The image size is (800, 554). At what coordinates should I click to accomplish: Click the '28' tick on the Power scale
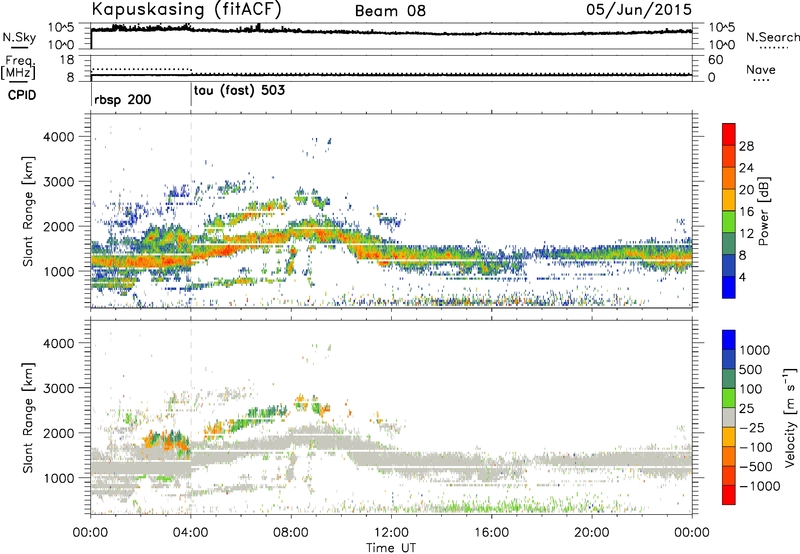(x=746, y=146)
